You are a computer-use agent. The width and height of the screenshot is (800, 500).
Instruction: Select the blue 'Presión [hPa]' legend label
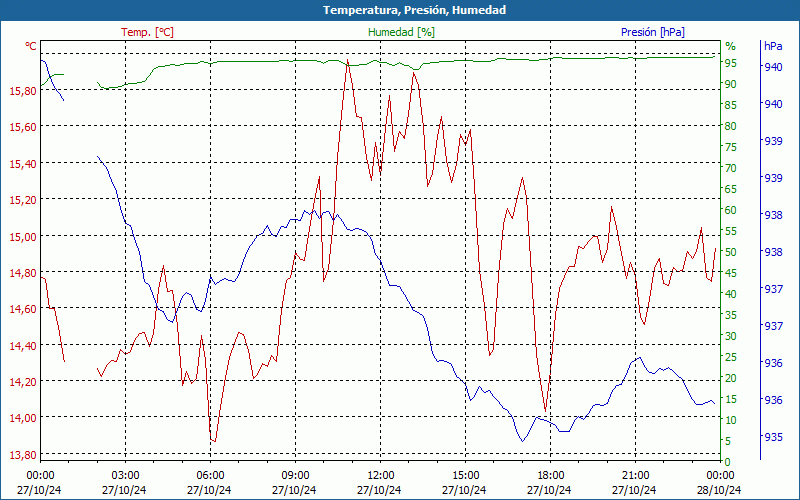tap(653, 32)
